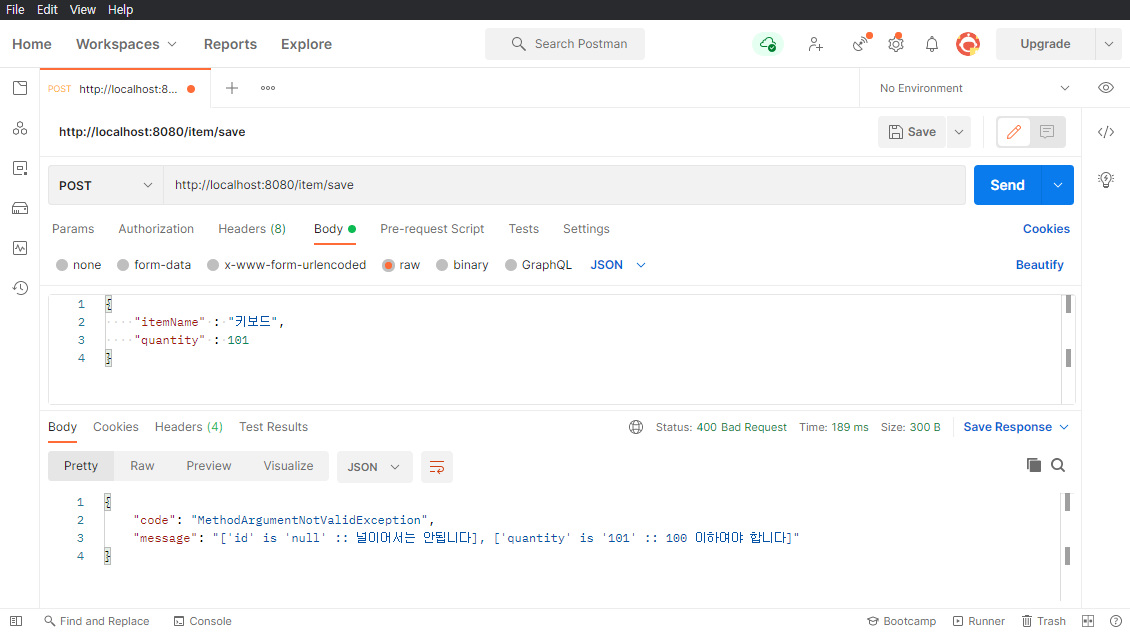Click the Save button
Screen dimensions: 1130x633
(912, 132)
